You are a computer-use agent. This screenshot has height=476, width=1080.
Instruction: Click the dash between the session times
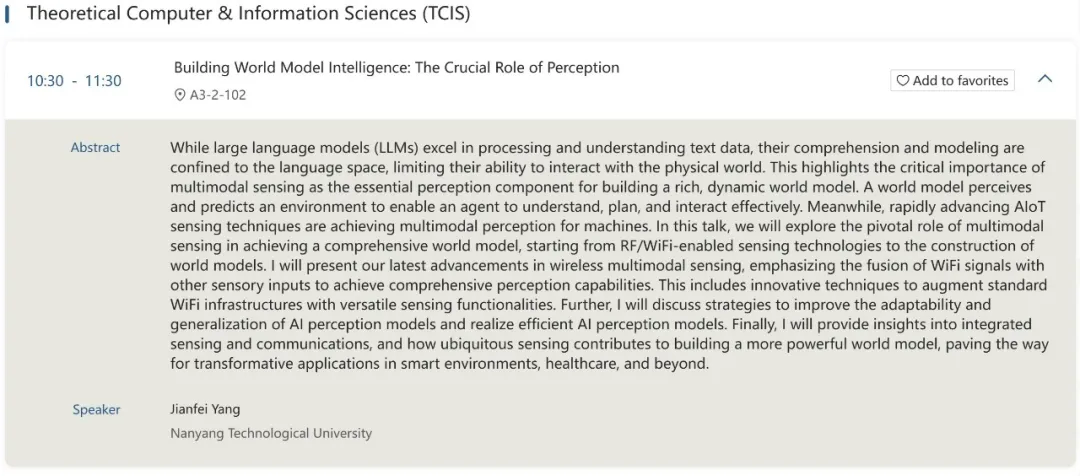click(x=74, y=81)
